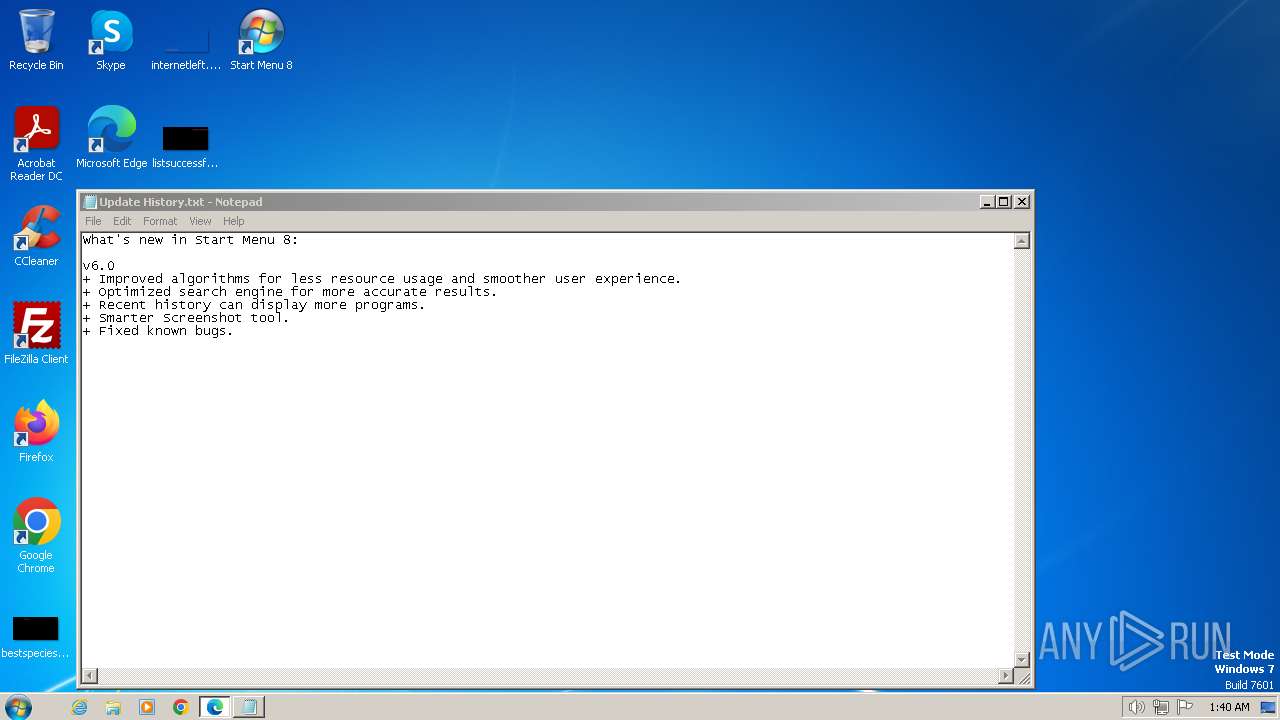The image size is (1280, 720).
Task: Click the line "What's new in Start Menu 8:"
Action: [x=190, y=240]
